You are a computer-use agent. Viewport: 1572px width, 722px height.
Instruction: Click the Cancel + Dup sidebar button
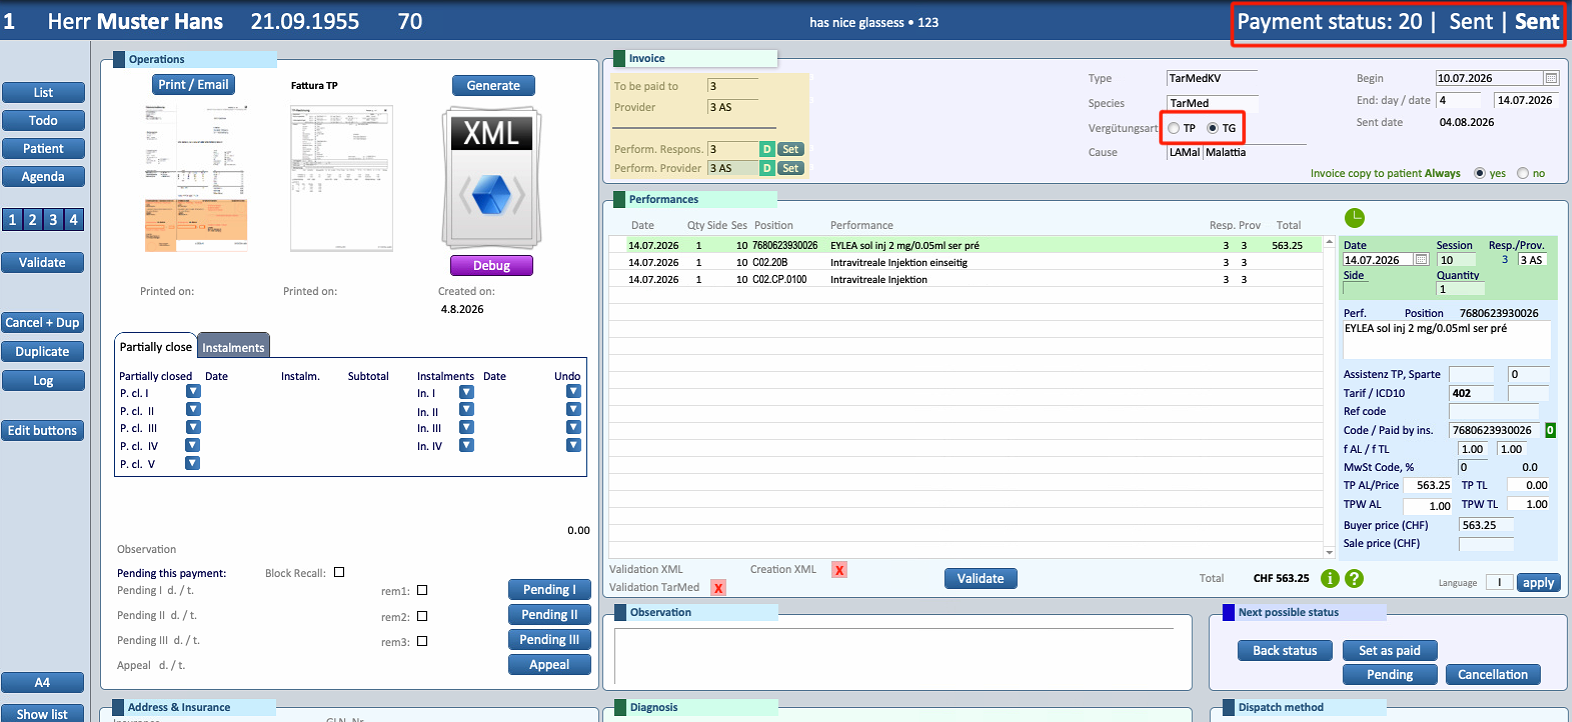(42, 323)
